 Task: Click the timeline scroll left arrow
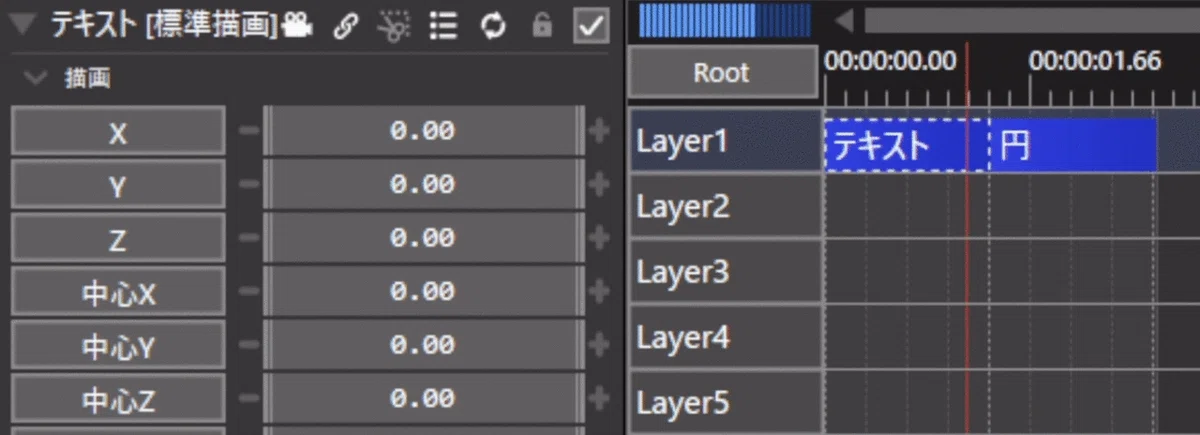(x=846, y=21)
